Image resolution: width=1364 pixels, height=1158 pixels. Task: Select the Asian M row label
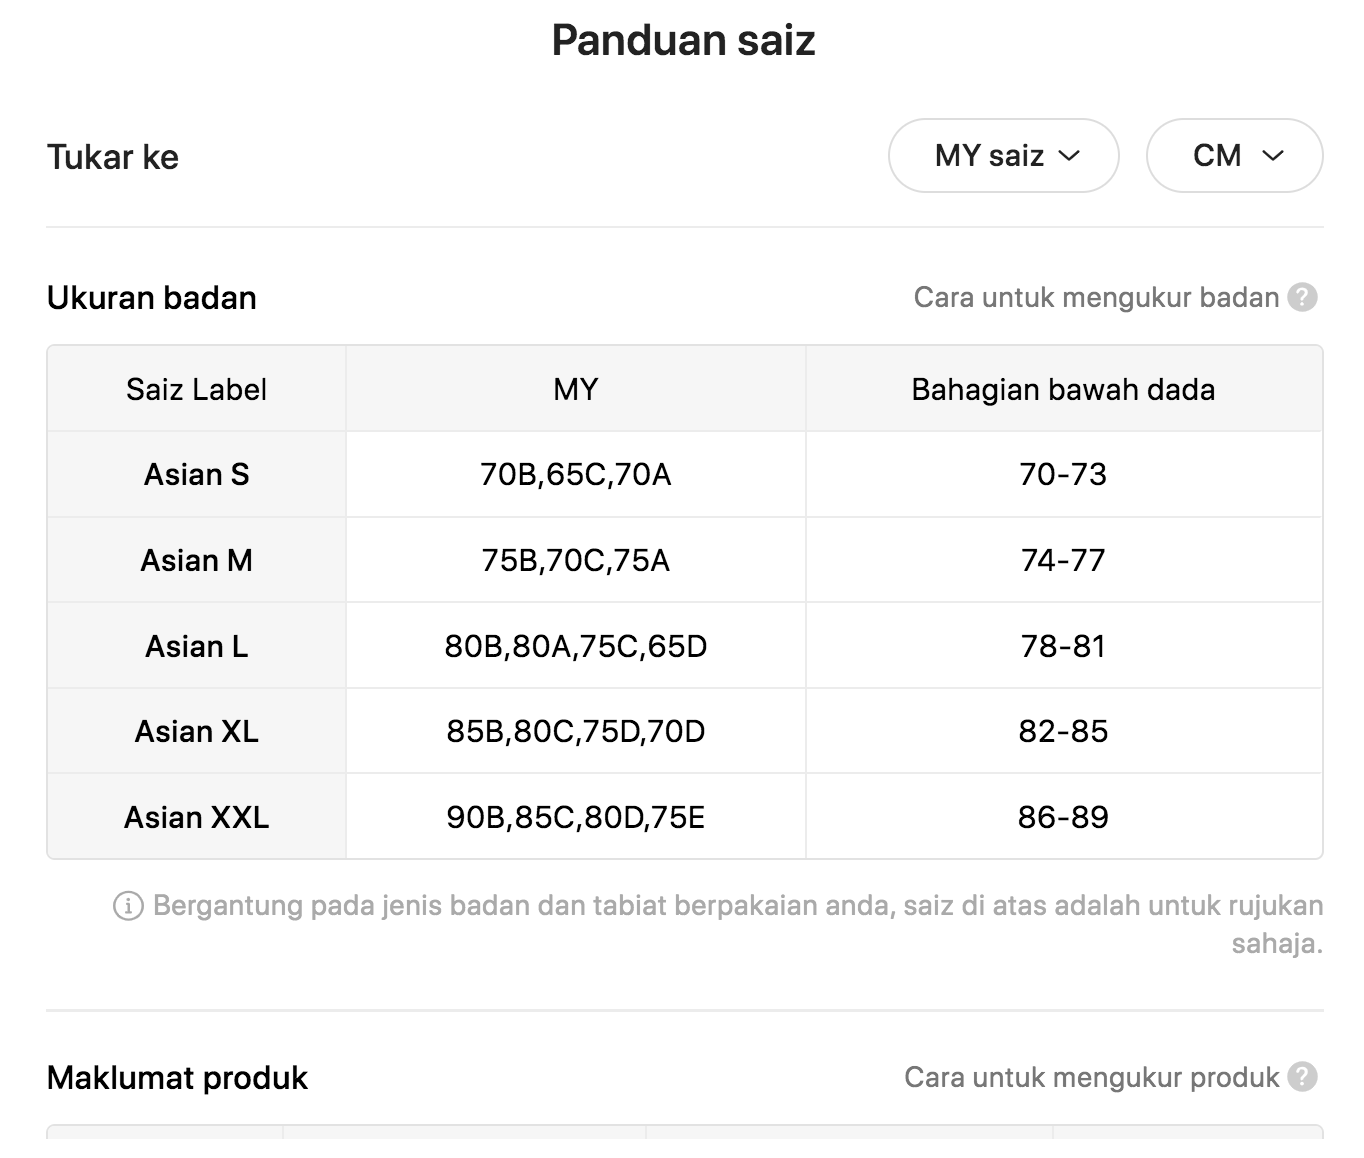pos(197,560)
